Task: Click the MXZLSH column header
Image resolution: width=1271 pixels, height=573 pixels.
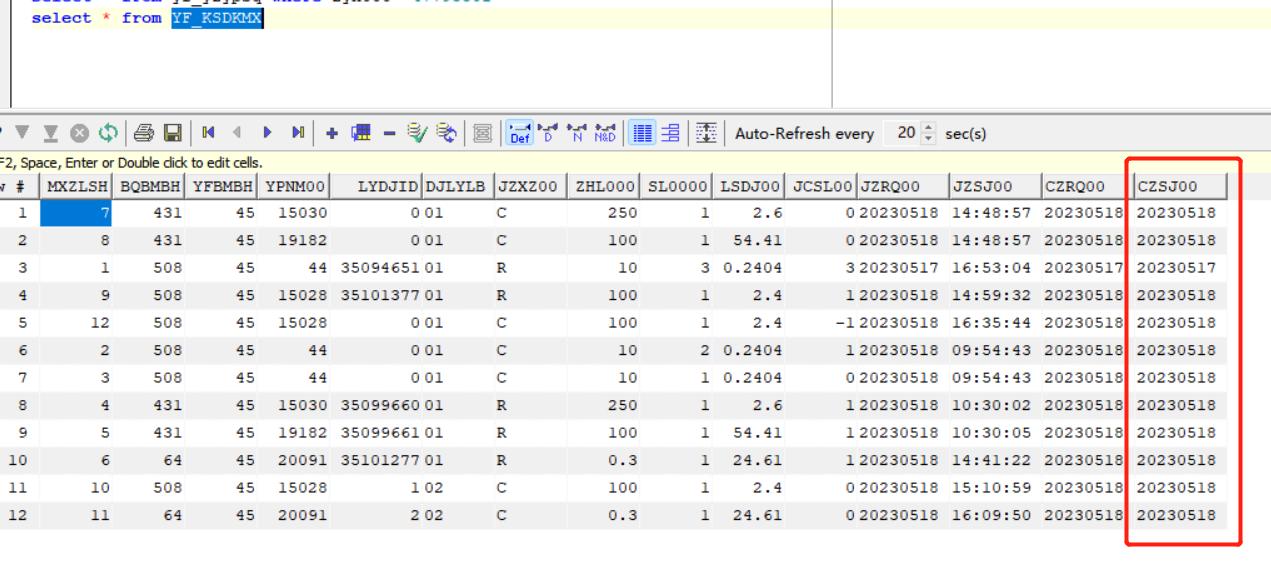Action: tap(78, 185)
